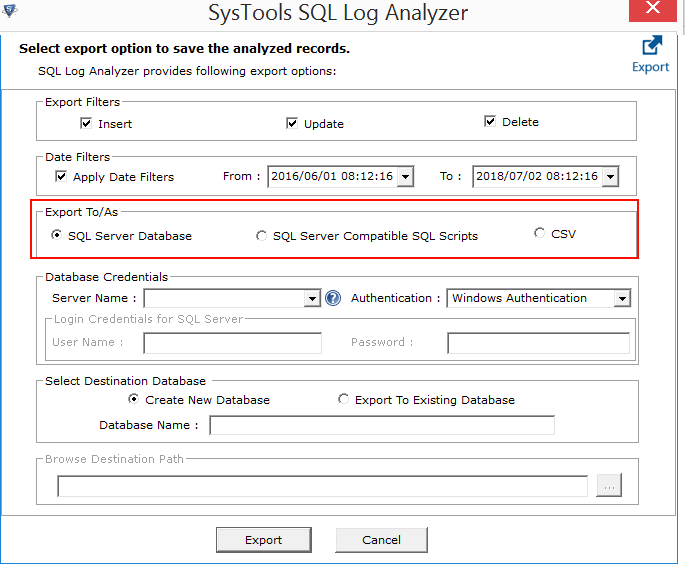Toggle Apply Date Filters checkbox
Image resolution: width=685 pixels, height=564 pixels.
[x=61, y=176]
